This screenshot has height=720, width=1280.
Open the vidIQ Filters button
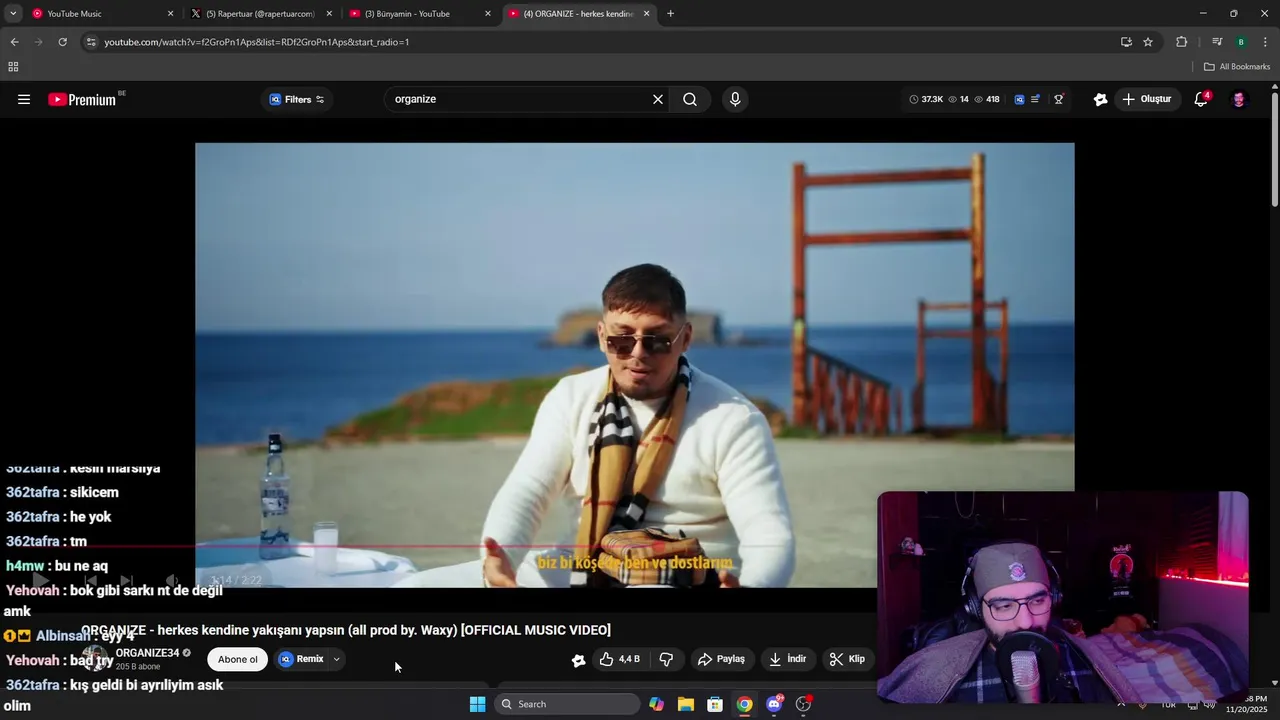point(297,99)
